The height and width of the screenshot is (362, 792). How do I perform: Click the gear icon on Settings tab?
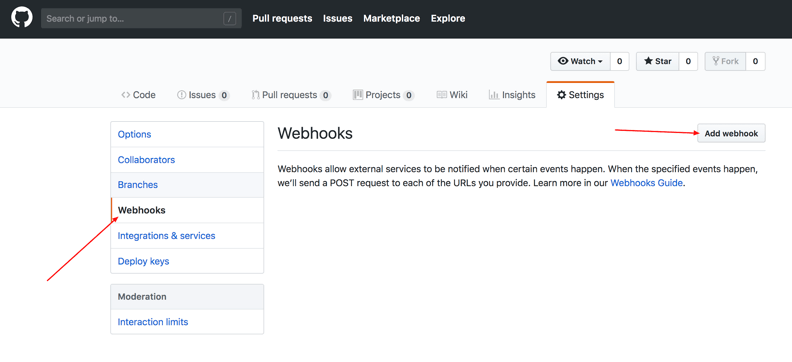pyautogui.click(x=562, y=95)
